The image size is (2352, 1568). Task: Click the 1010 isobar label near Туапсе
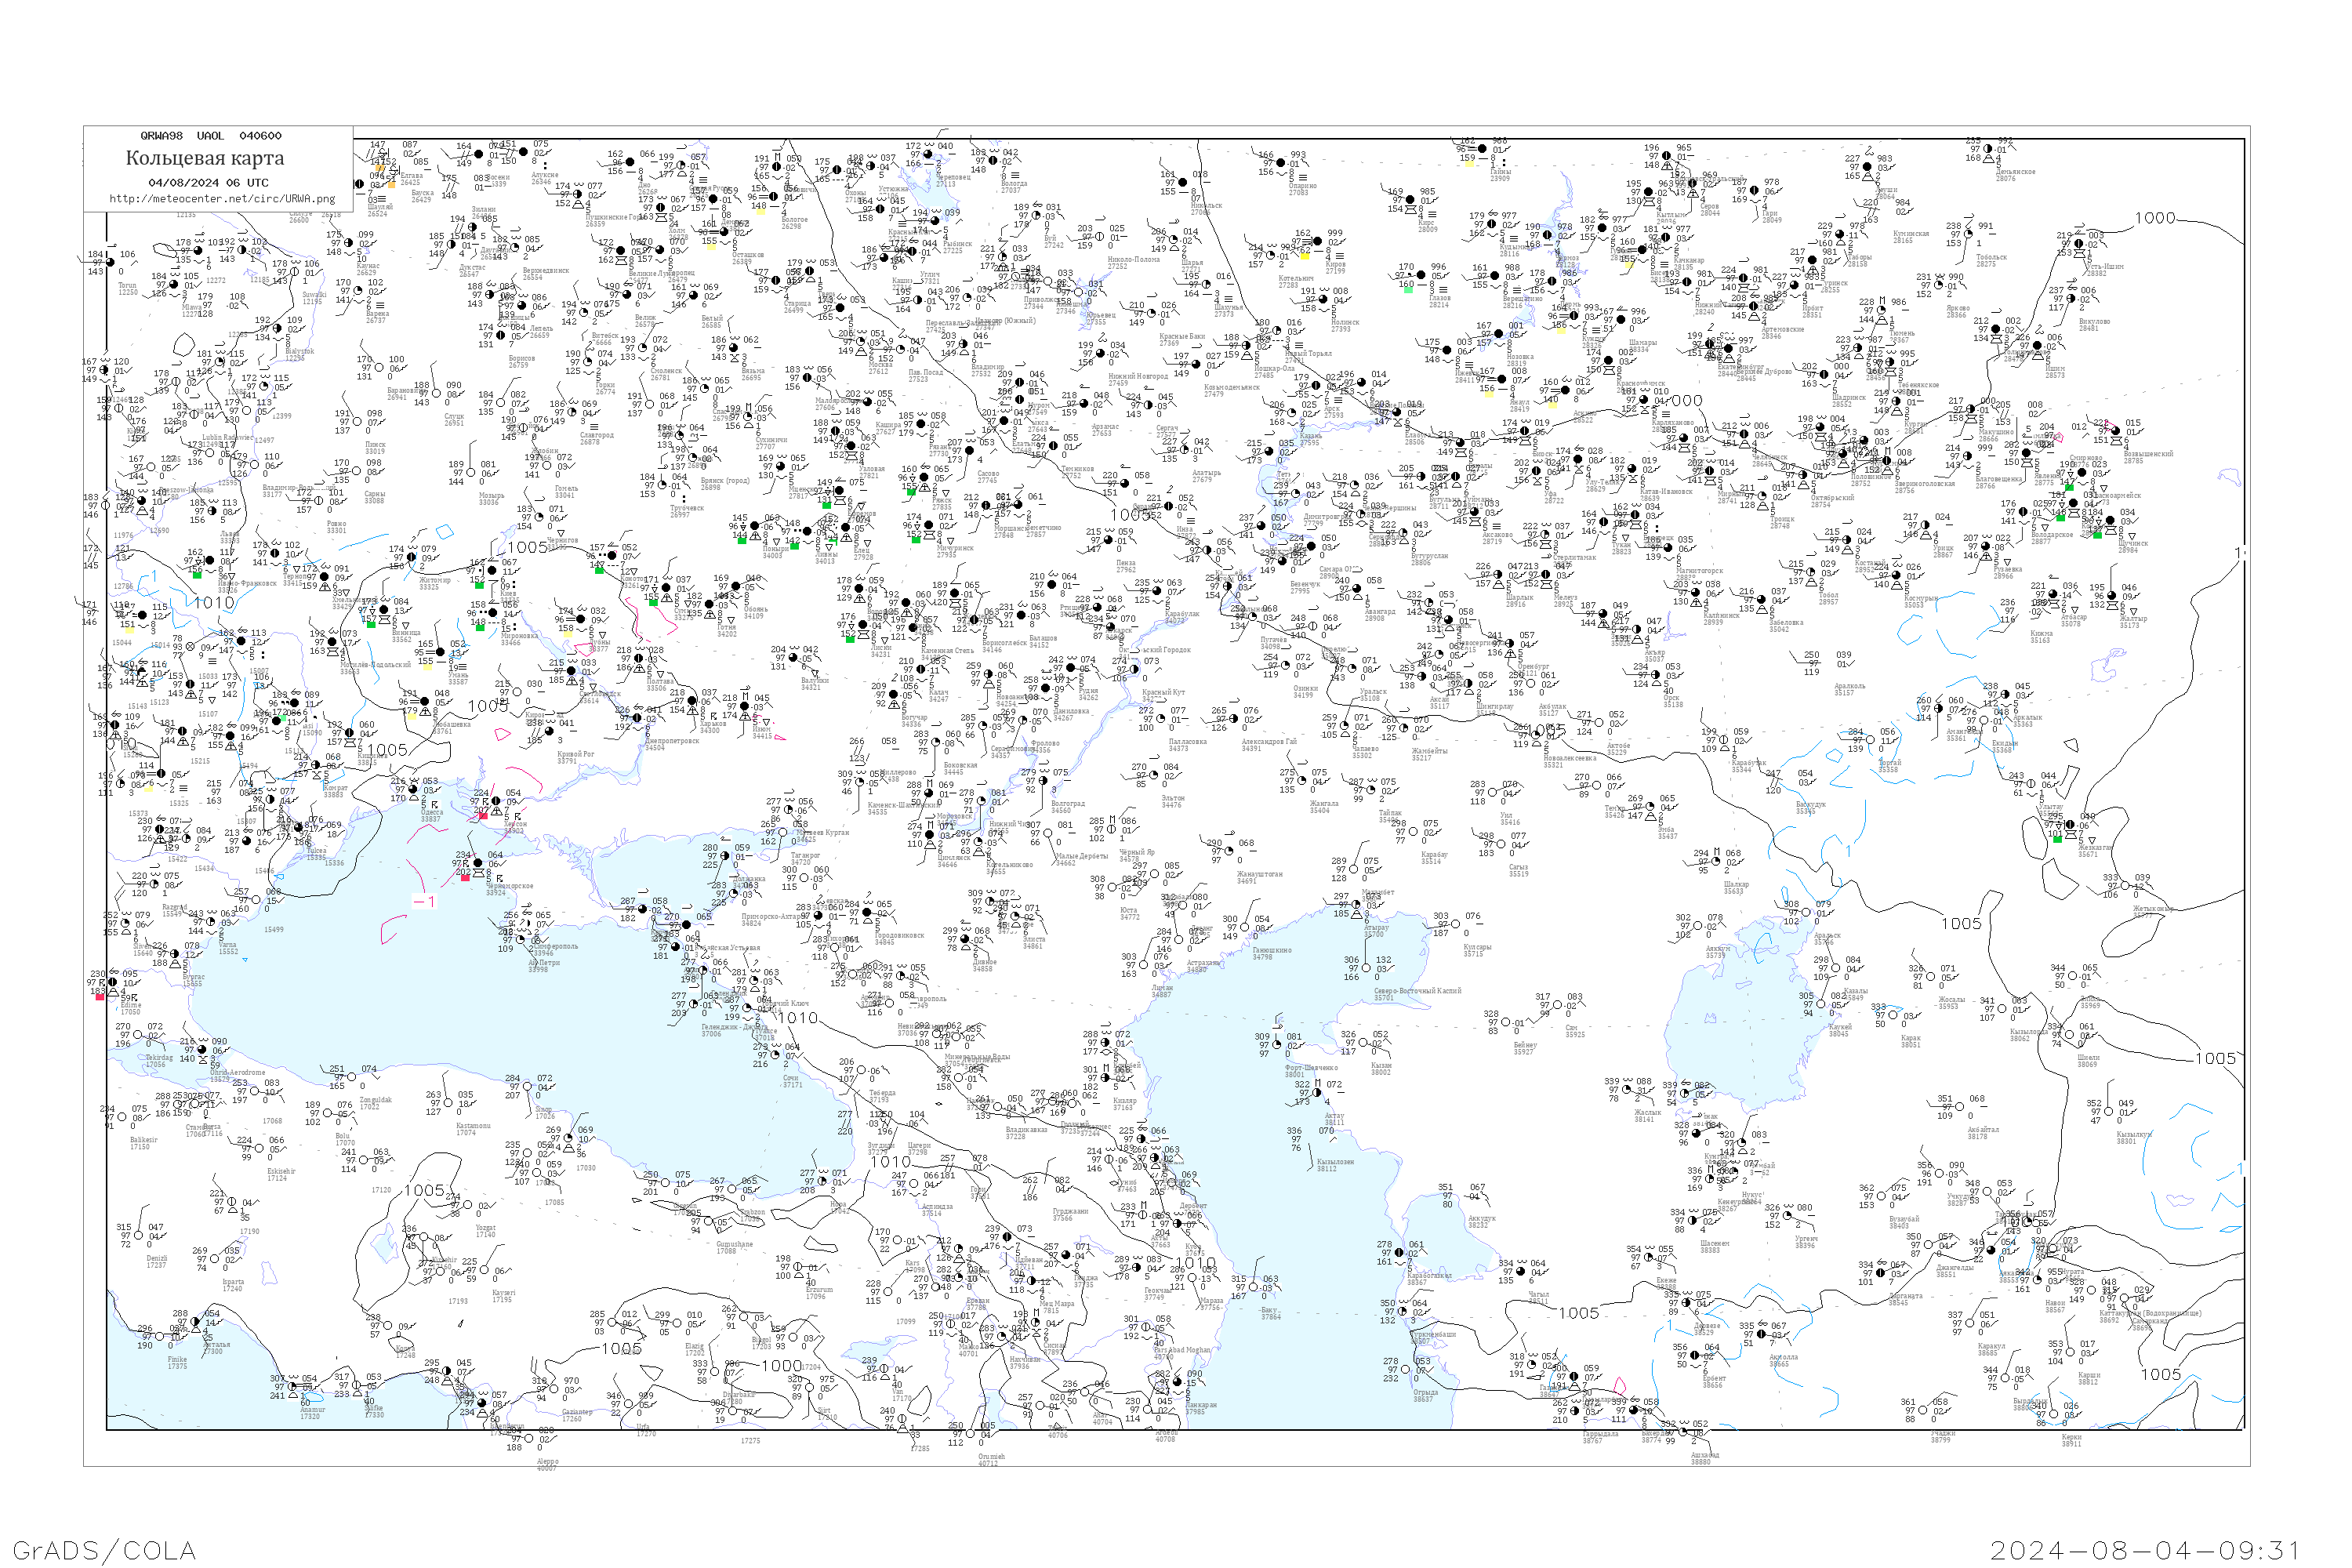click(x=797, y=1018)
